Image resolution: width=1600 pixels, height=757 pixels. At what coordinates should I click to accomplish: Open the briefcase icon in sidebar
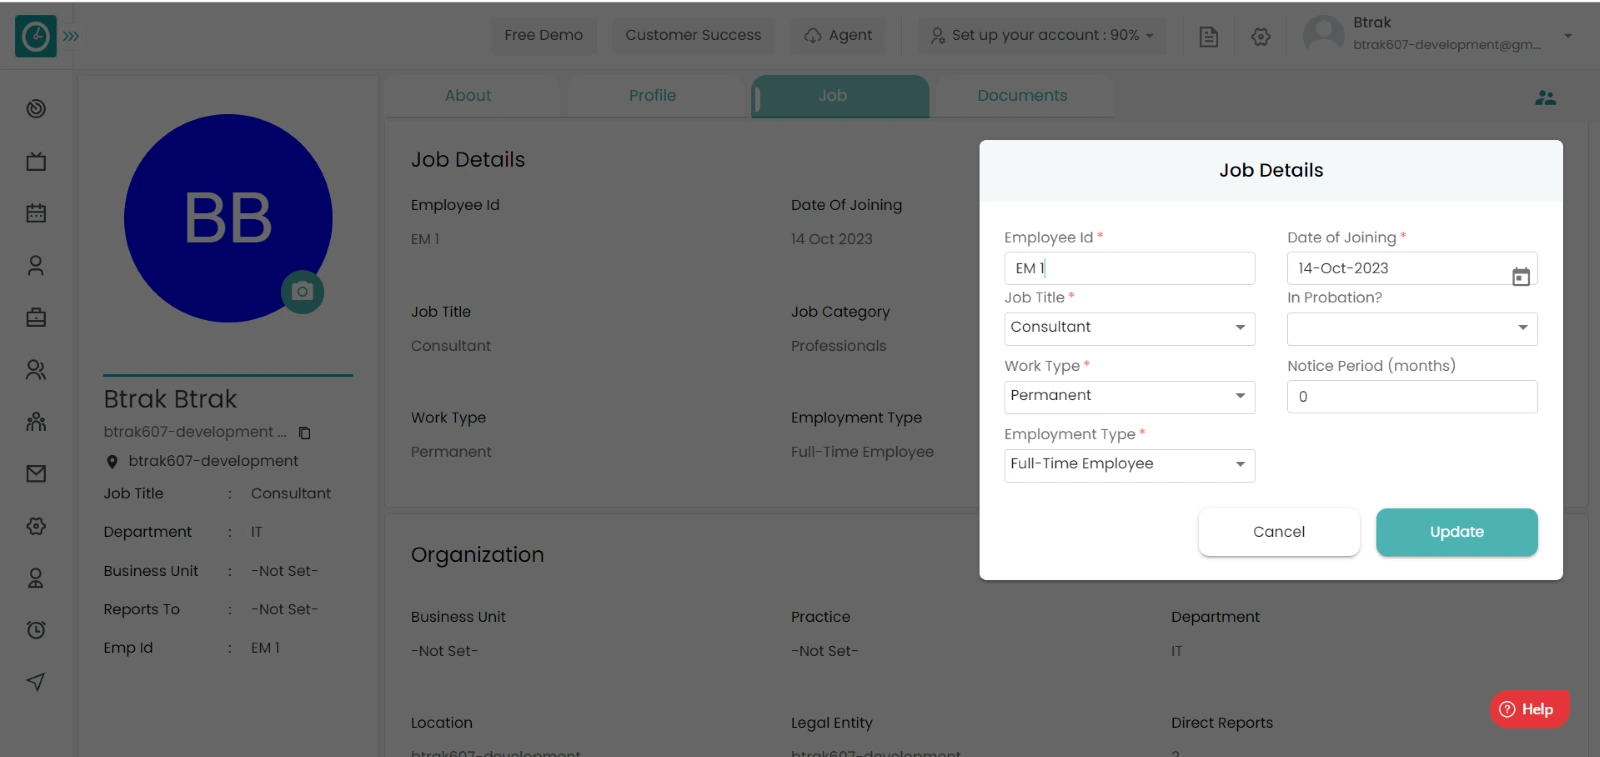click(36, 317)
